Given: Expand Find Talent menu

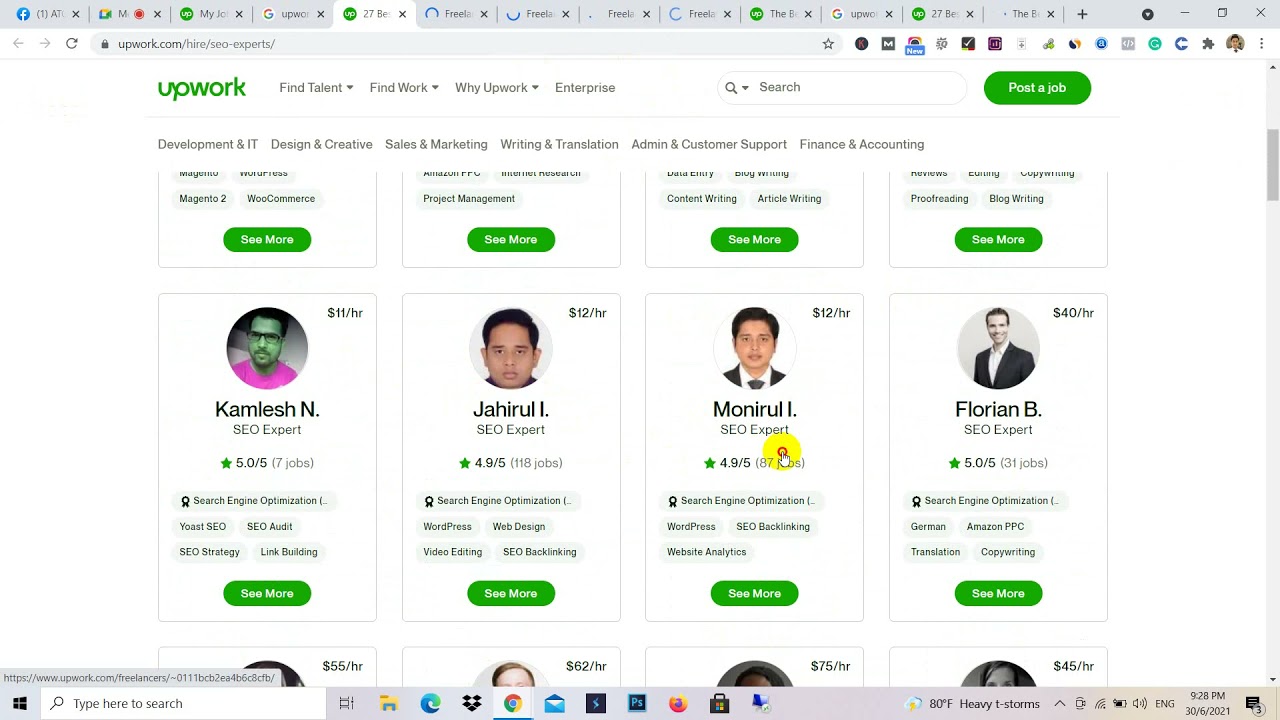Looking at the screenshot, I should (x=316, y=88).
